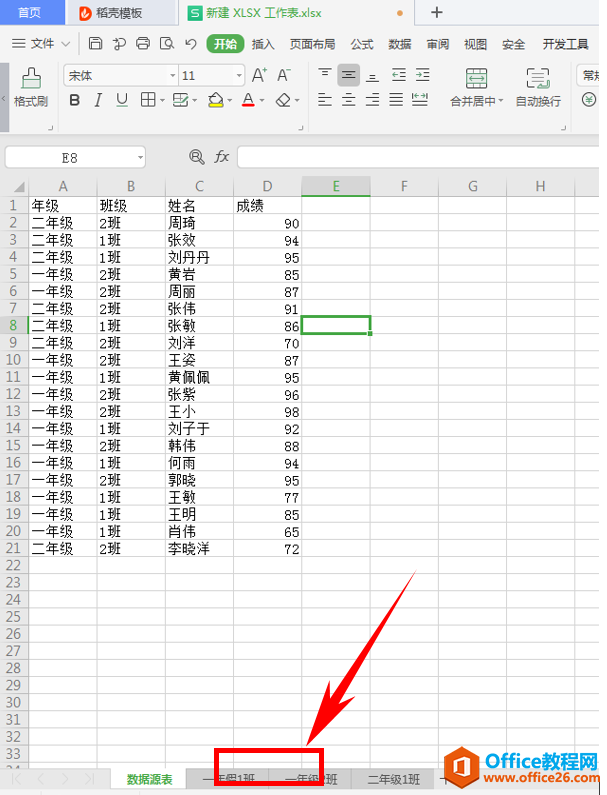Select the 二年级1班 sheet tab
Screen dimensions: 607x795
(394, 779)
